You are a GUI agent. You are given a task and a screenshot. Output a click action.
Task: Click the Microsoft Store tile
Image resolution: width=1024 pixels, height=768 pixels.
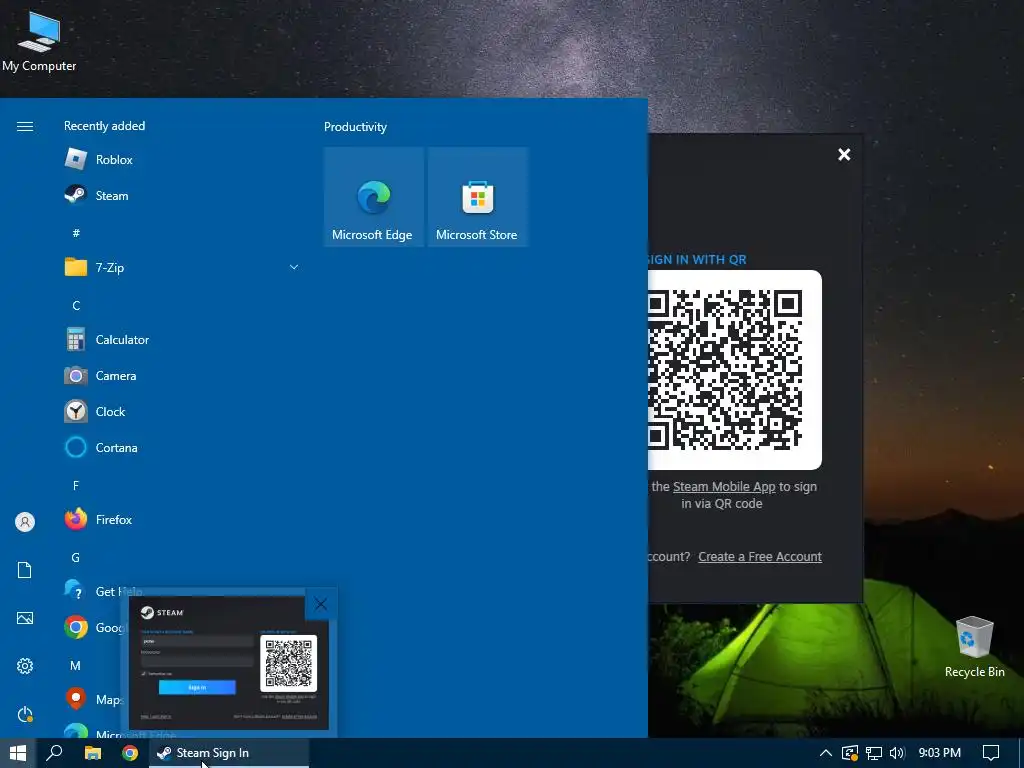click(x=477, y=197)
